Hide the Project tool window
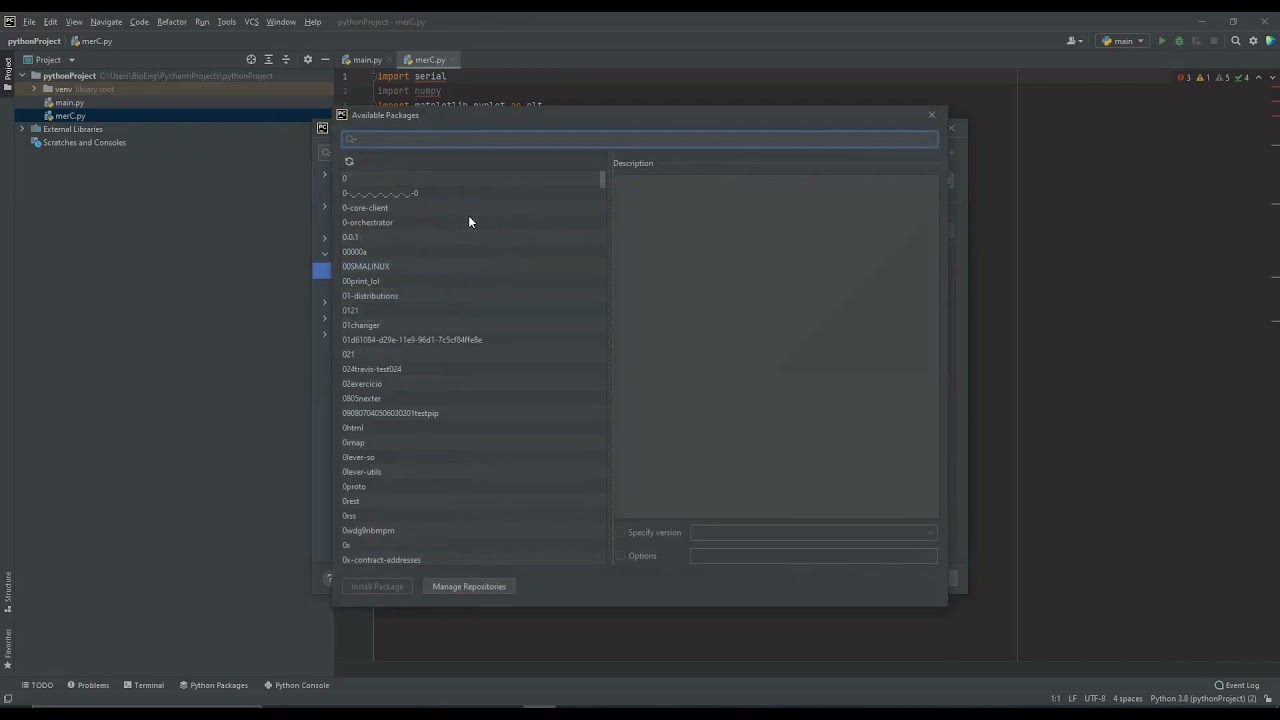Viewport: 1280px width, 720px height. tap(325, 60)
